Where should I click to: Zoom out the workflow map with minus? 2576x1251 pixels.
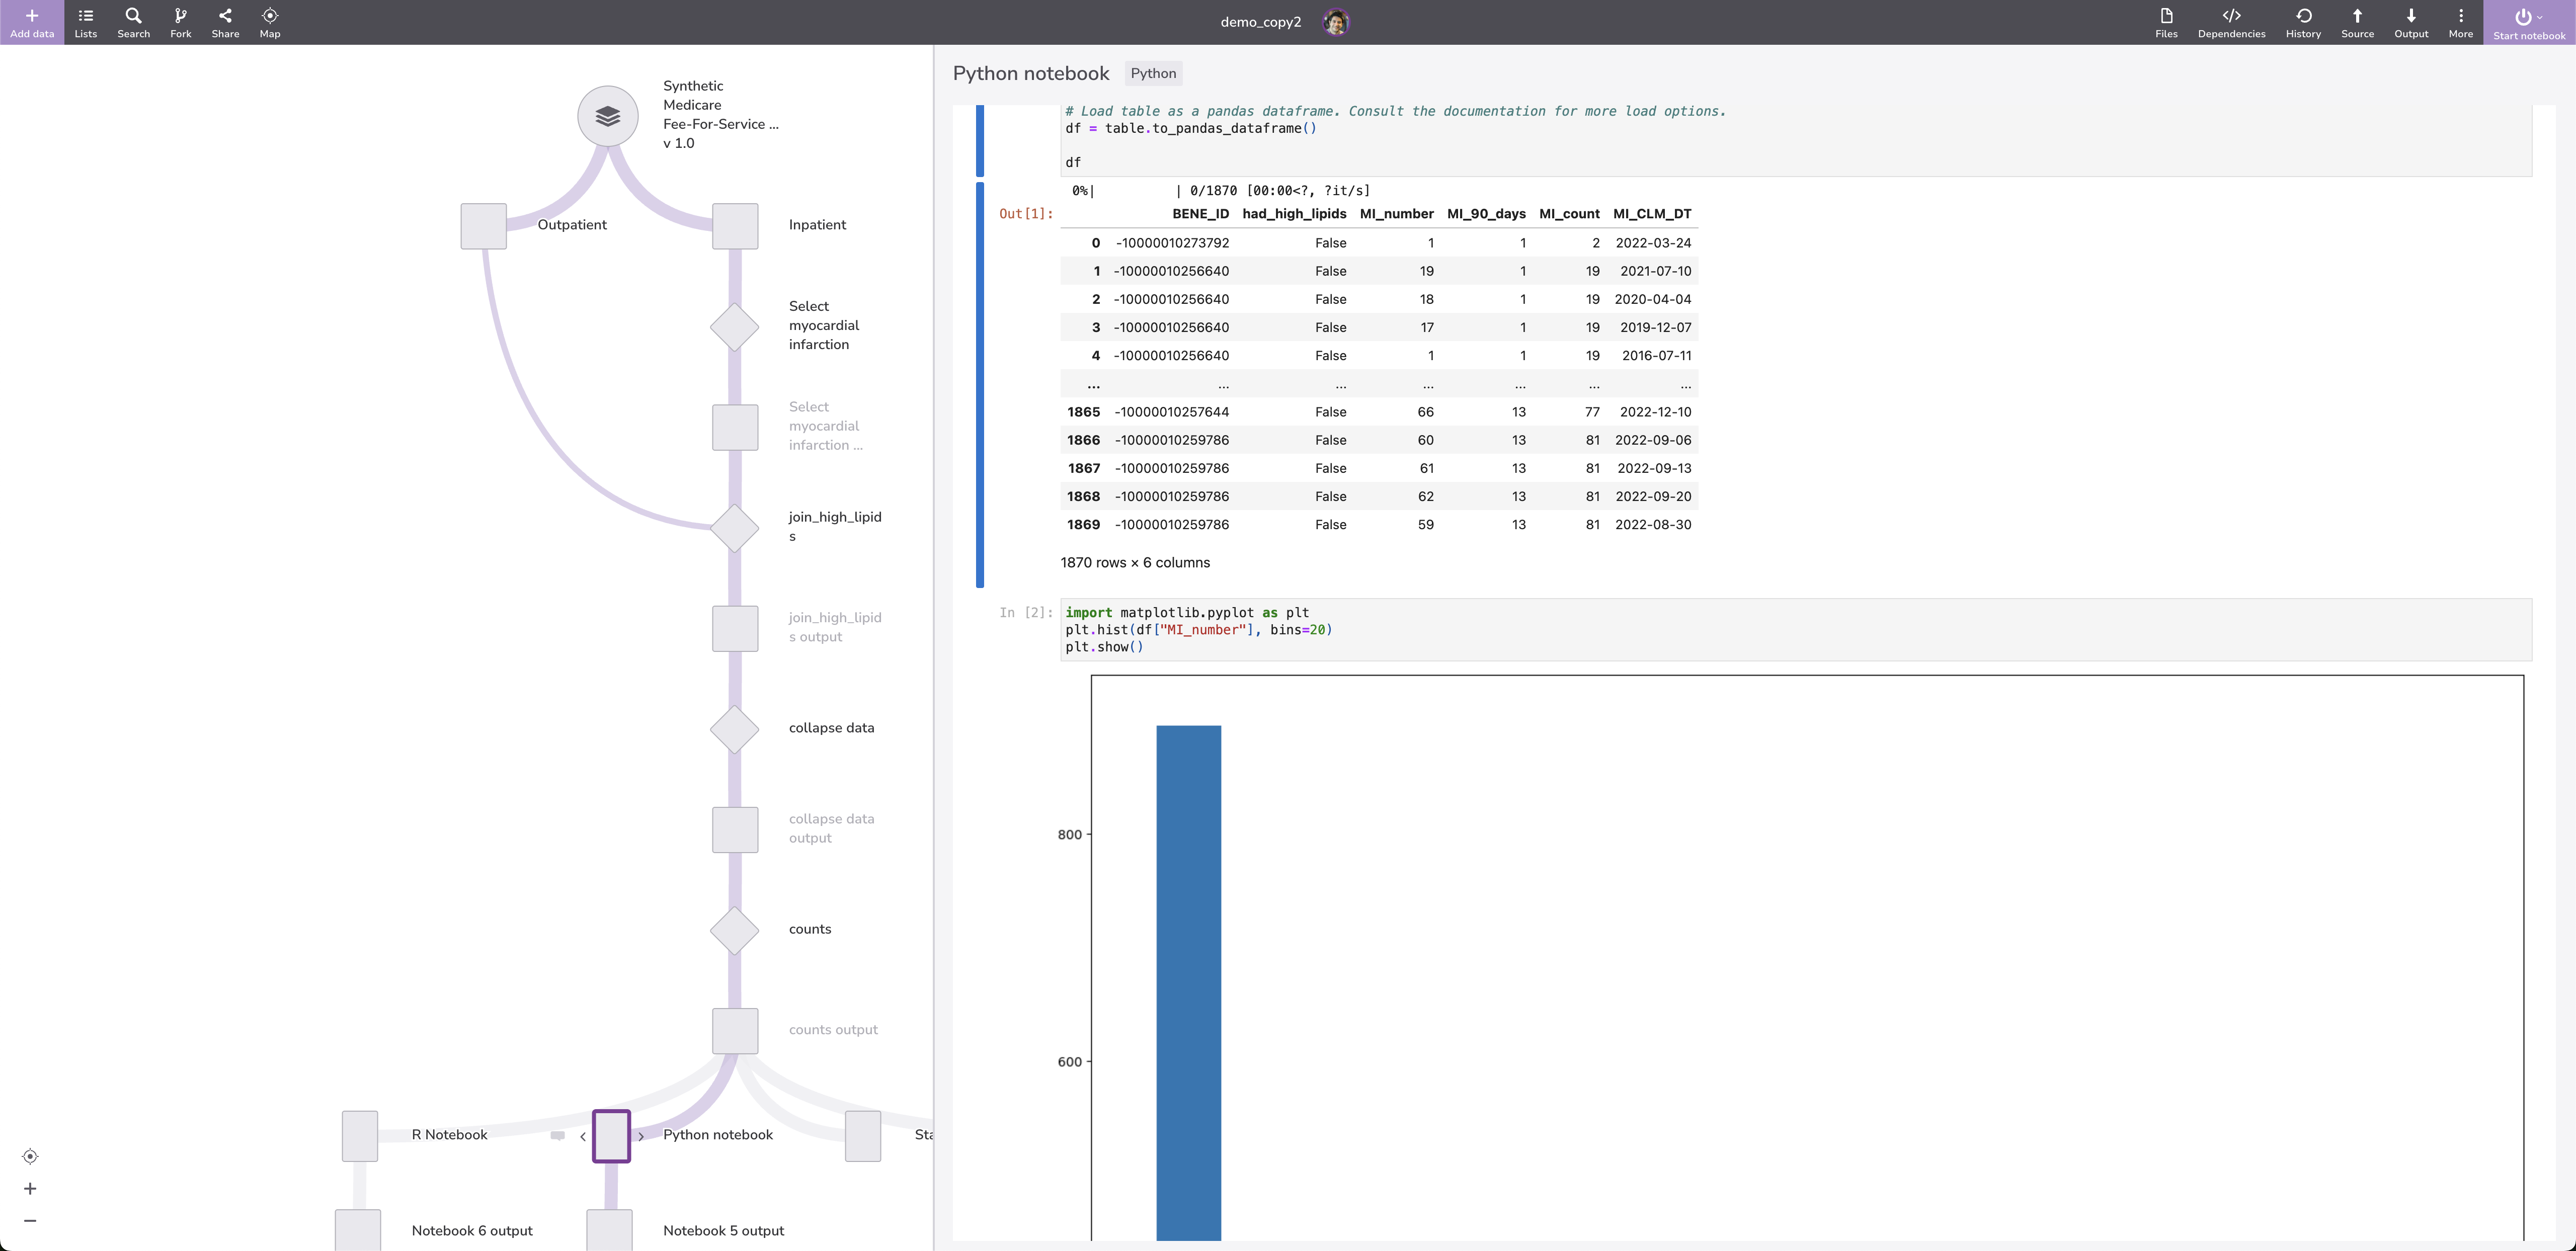30,1220
